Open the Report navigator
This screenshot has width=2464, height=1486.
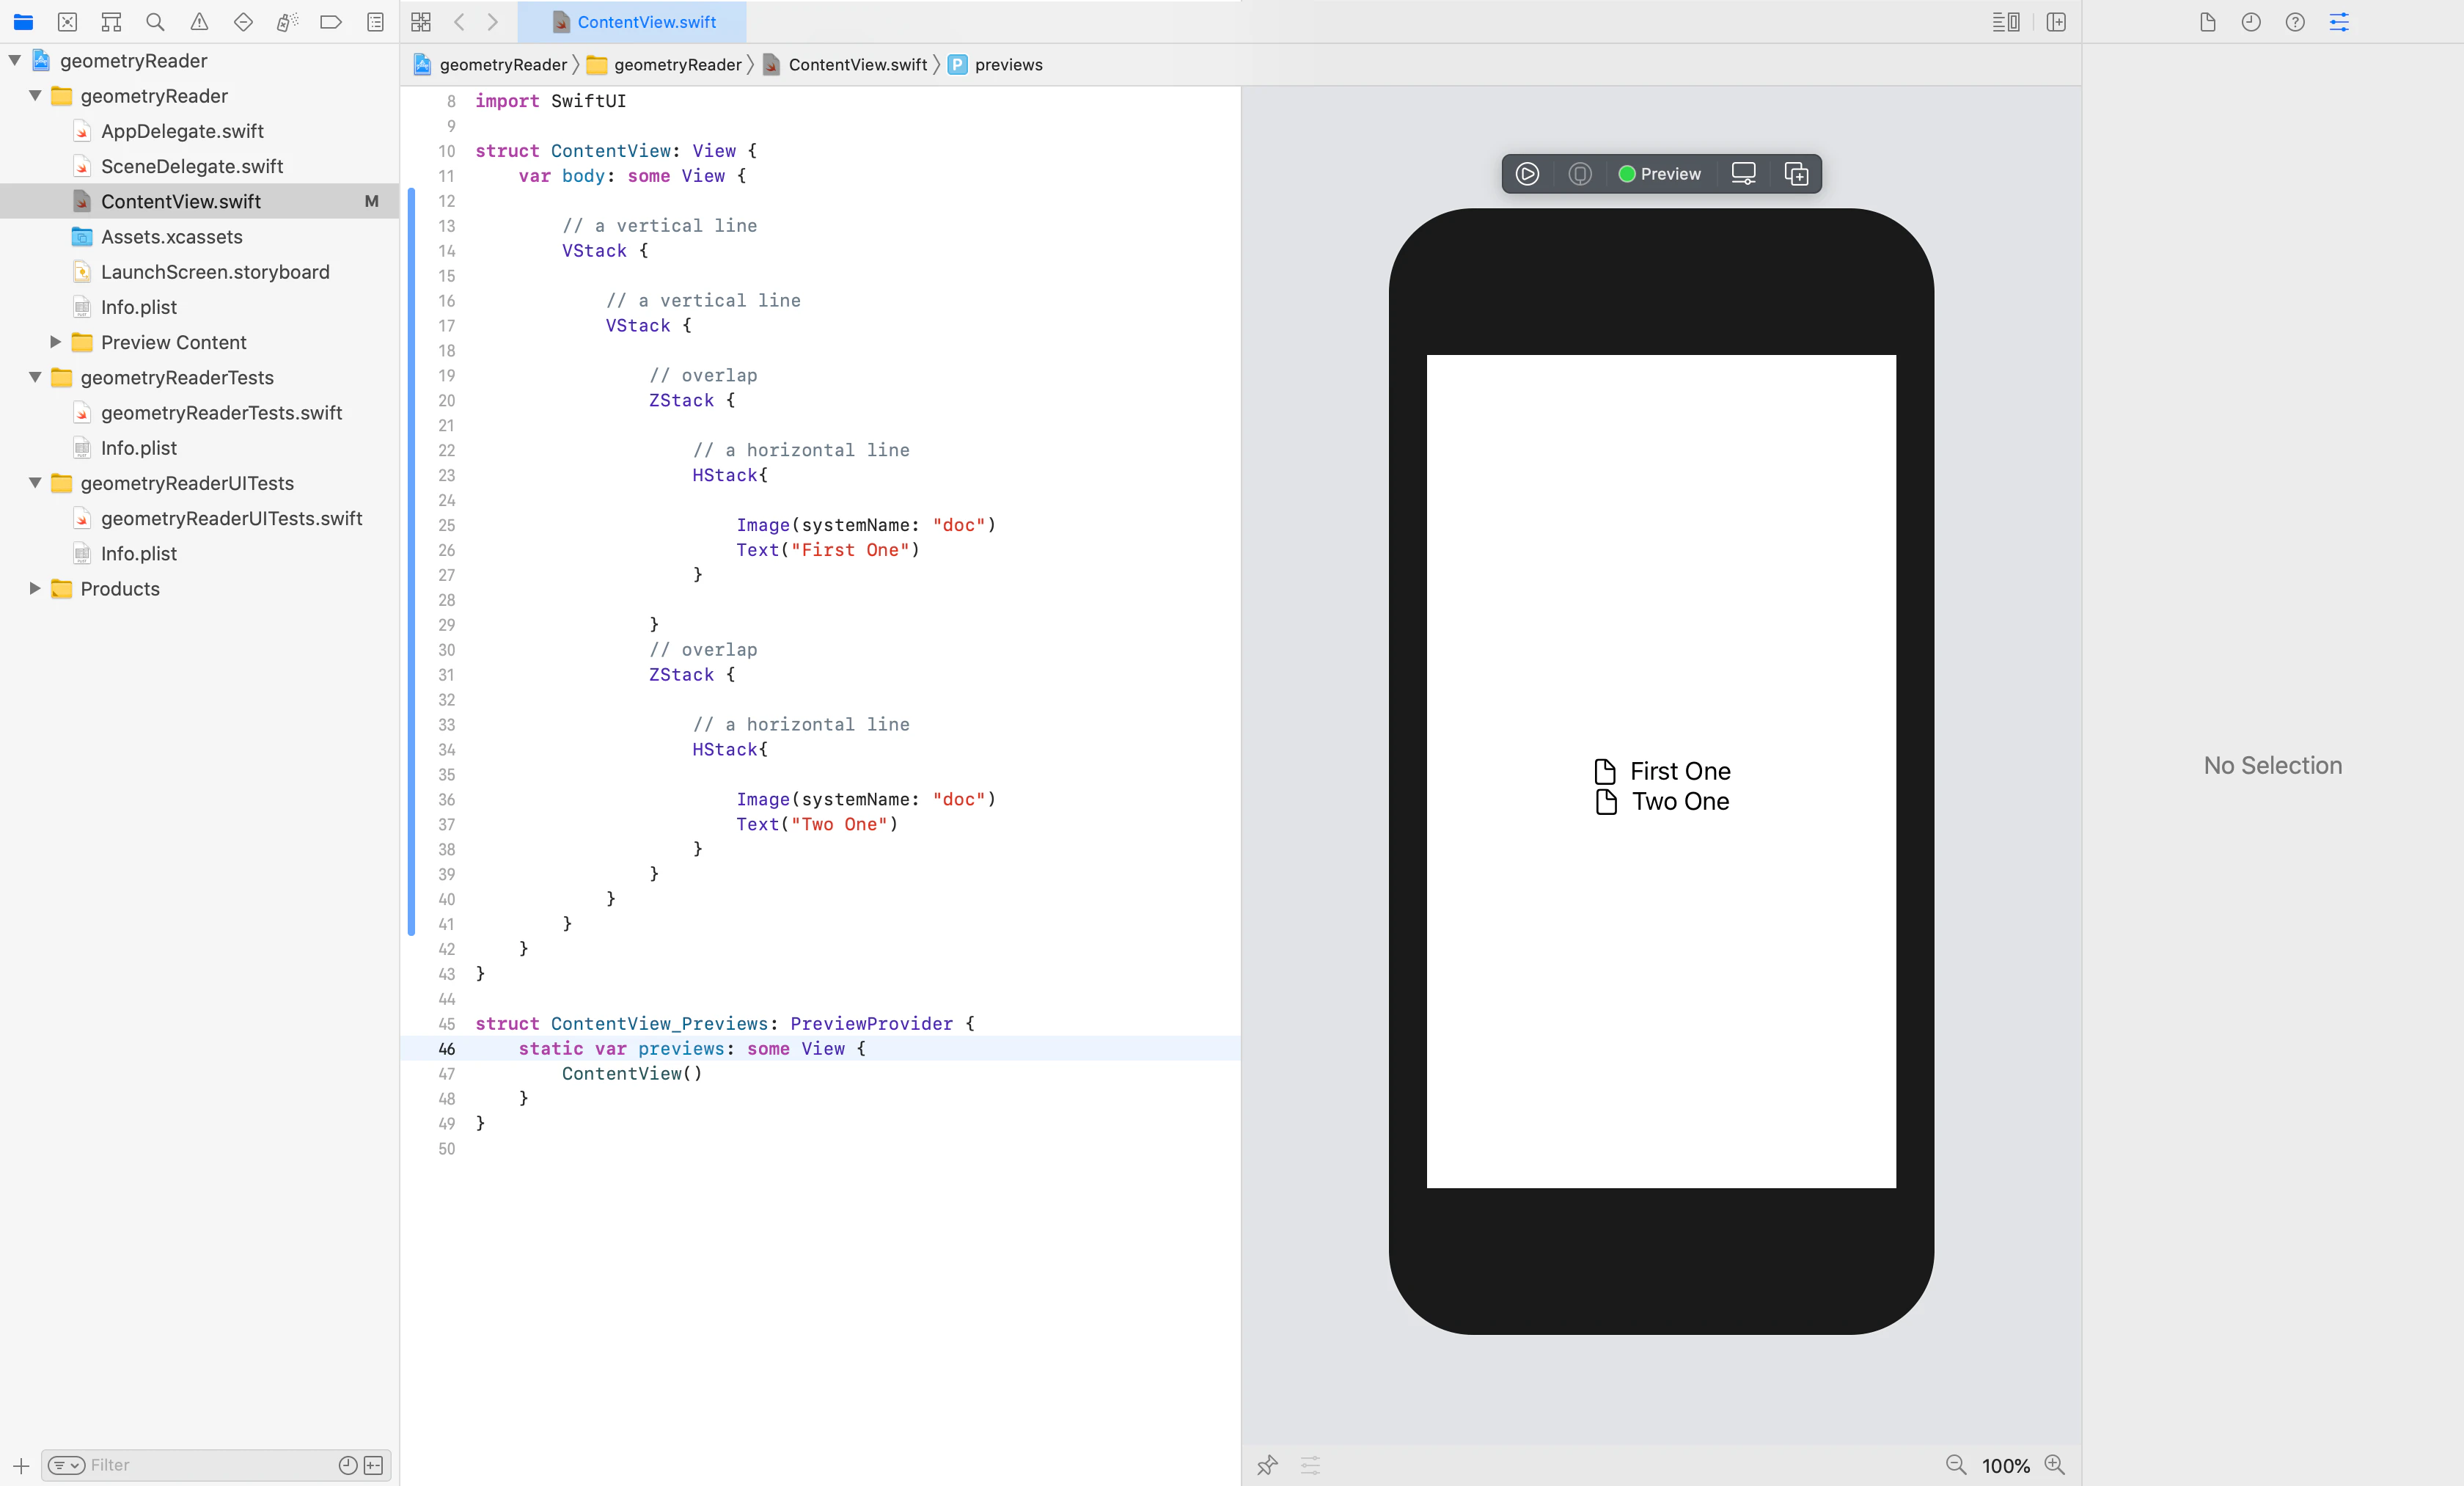pos(375,22)
